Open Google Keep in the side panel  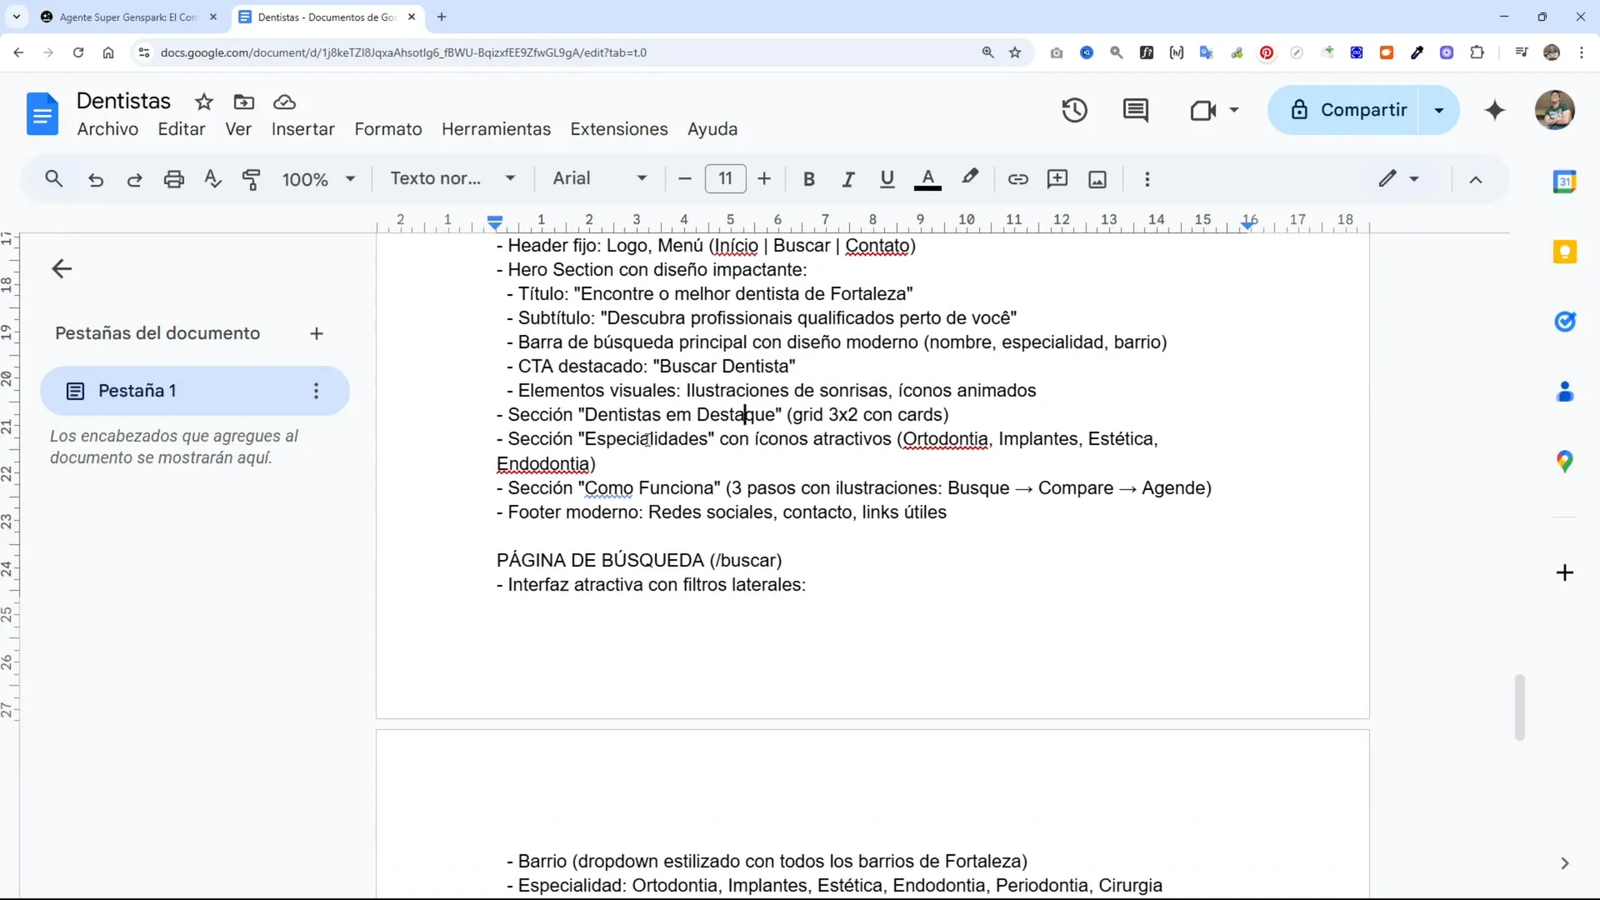click(1563, 252)
